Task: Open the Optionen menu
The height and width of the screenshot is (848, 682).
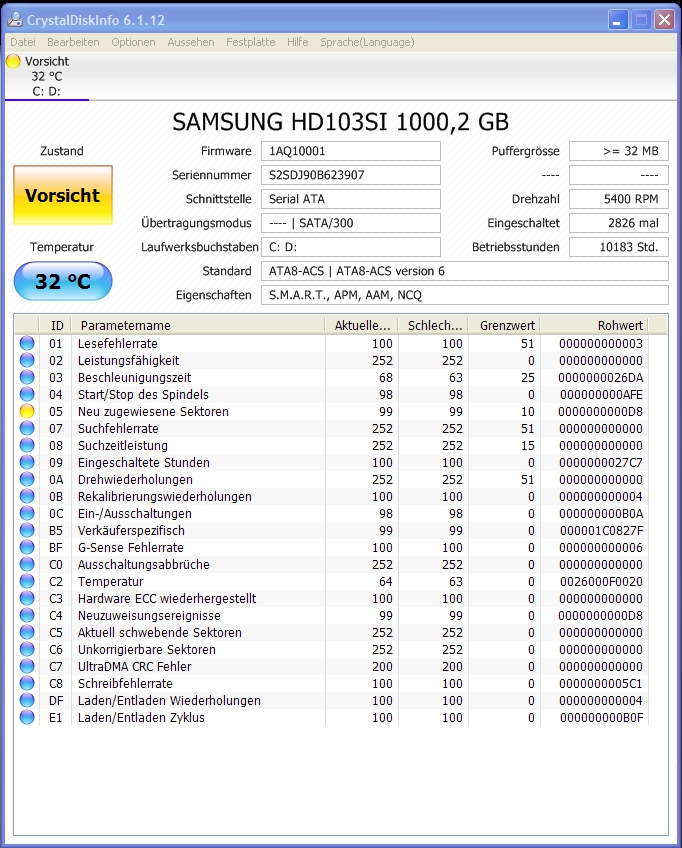Action: (x=133, y=42)
